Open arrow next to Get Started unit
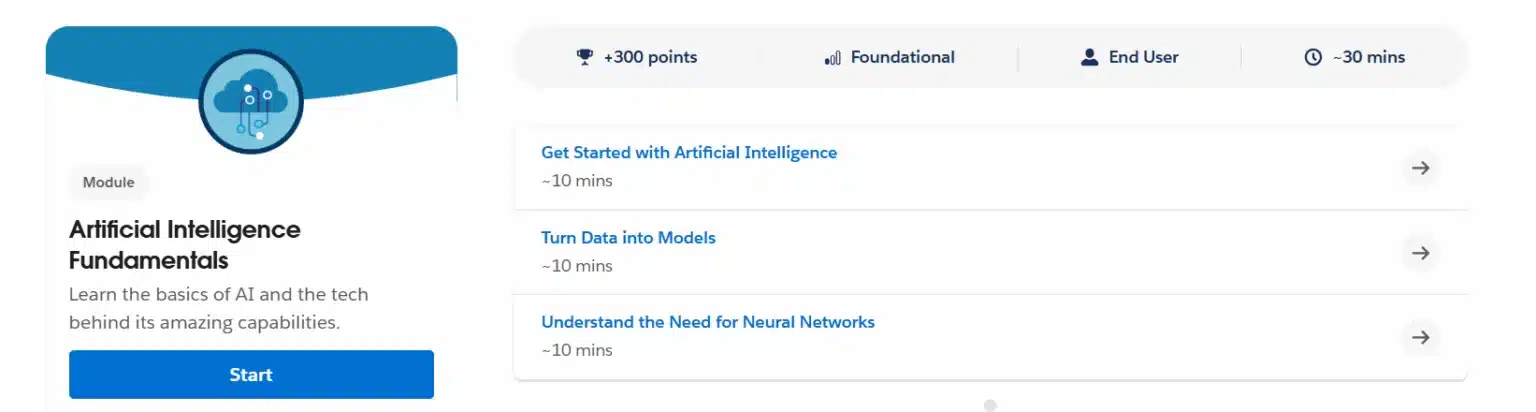This screenshot has width=1536, height=412. pyautogui.click(x=1420, y=168)
